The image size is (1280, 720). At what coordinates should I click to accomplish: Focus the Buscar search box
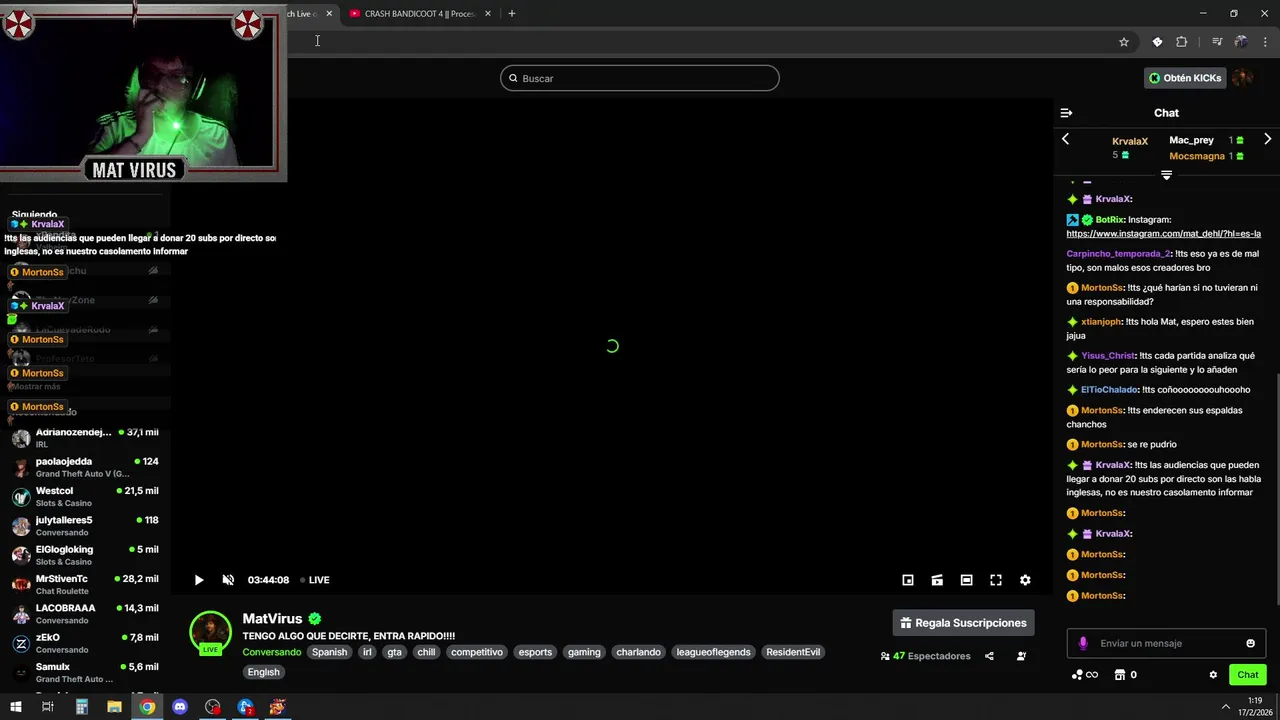pos(640,78)
